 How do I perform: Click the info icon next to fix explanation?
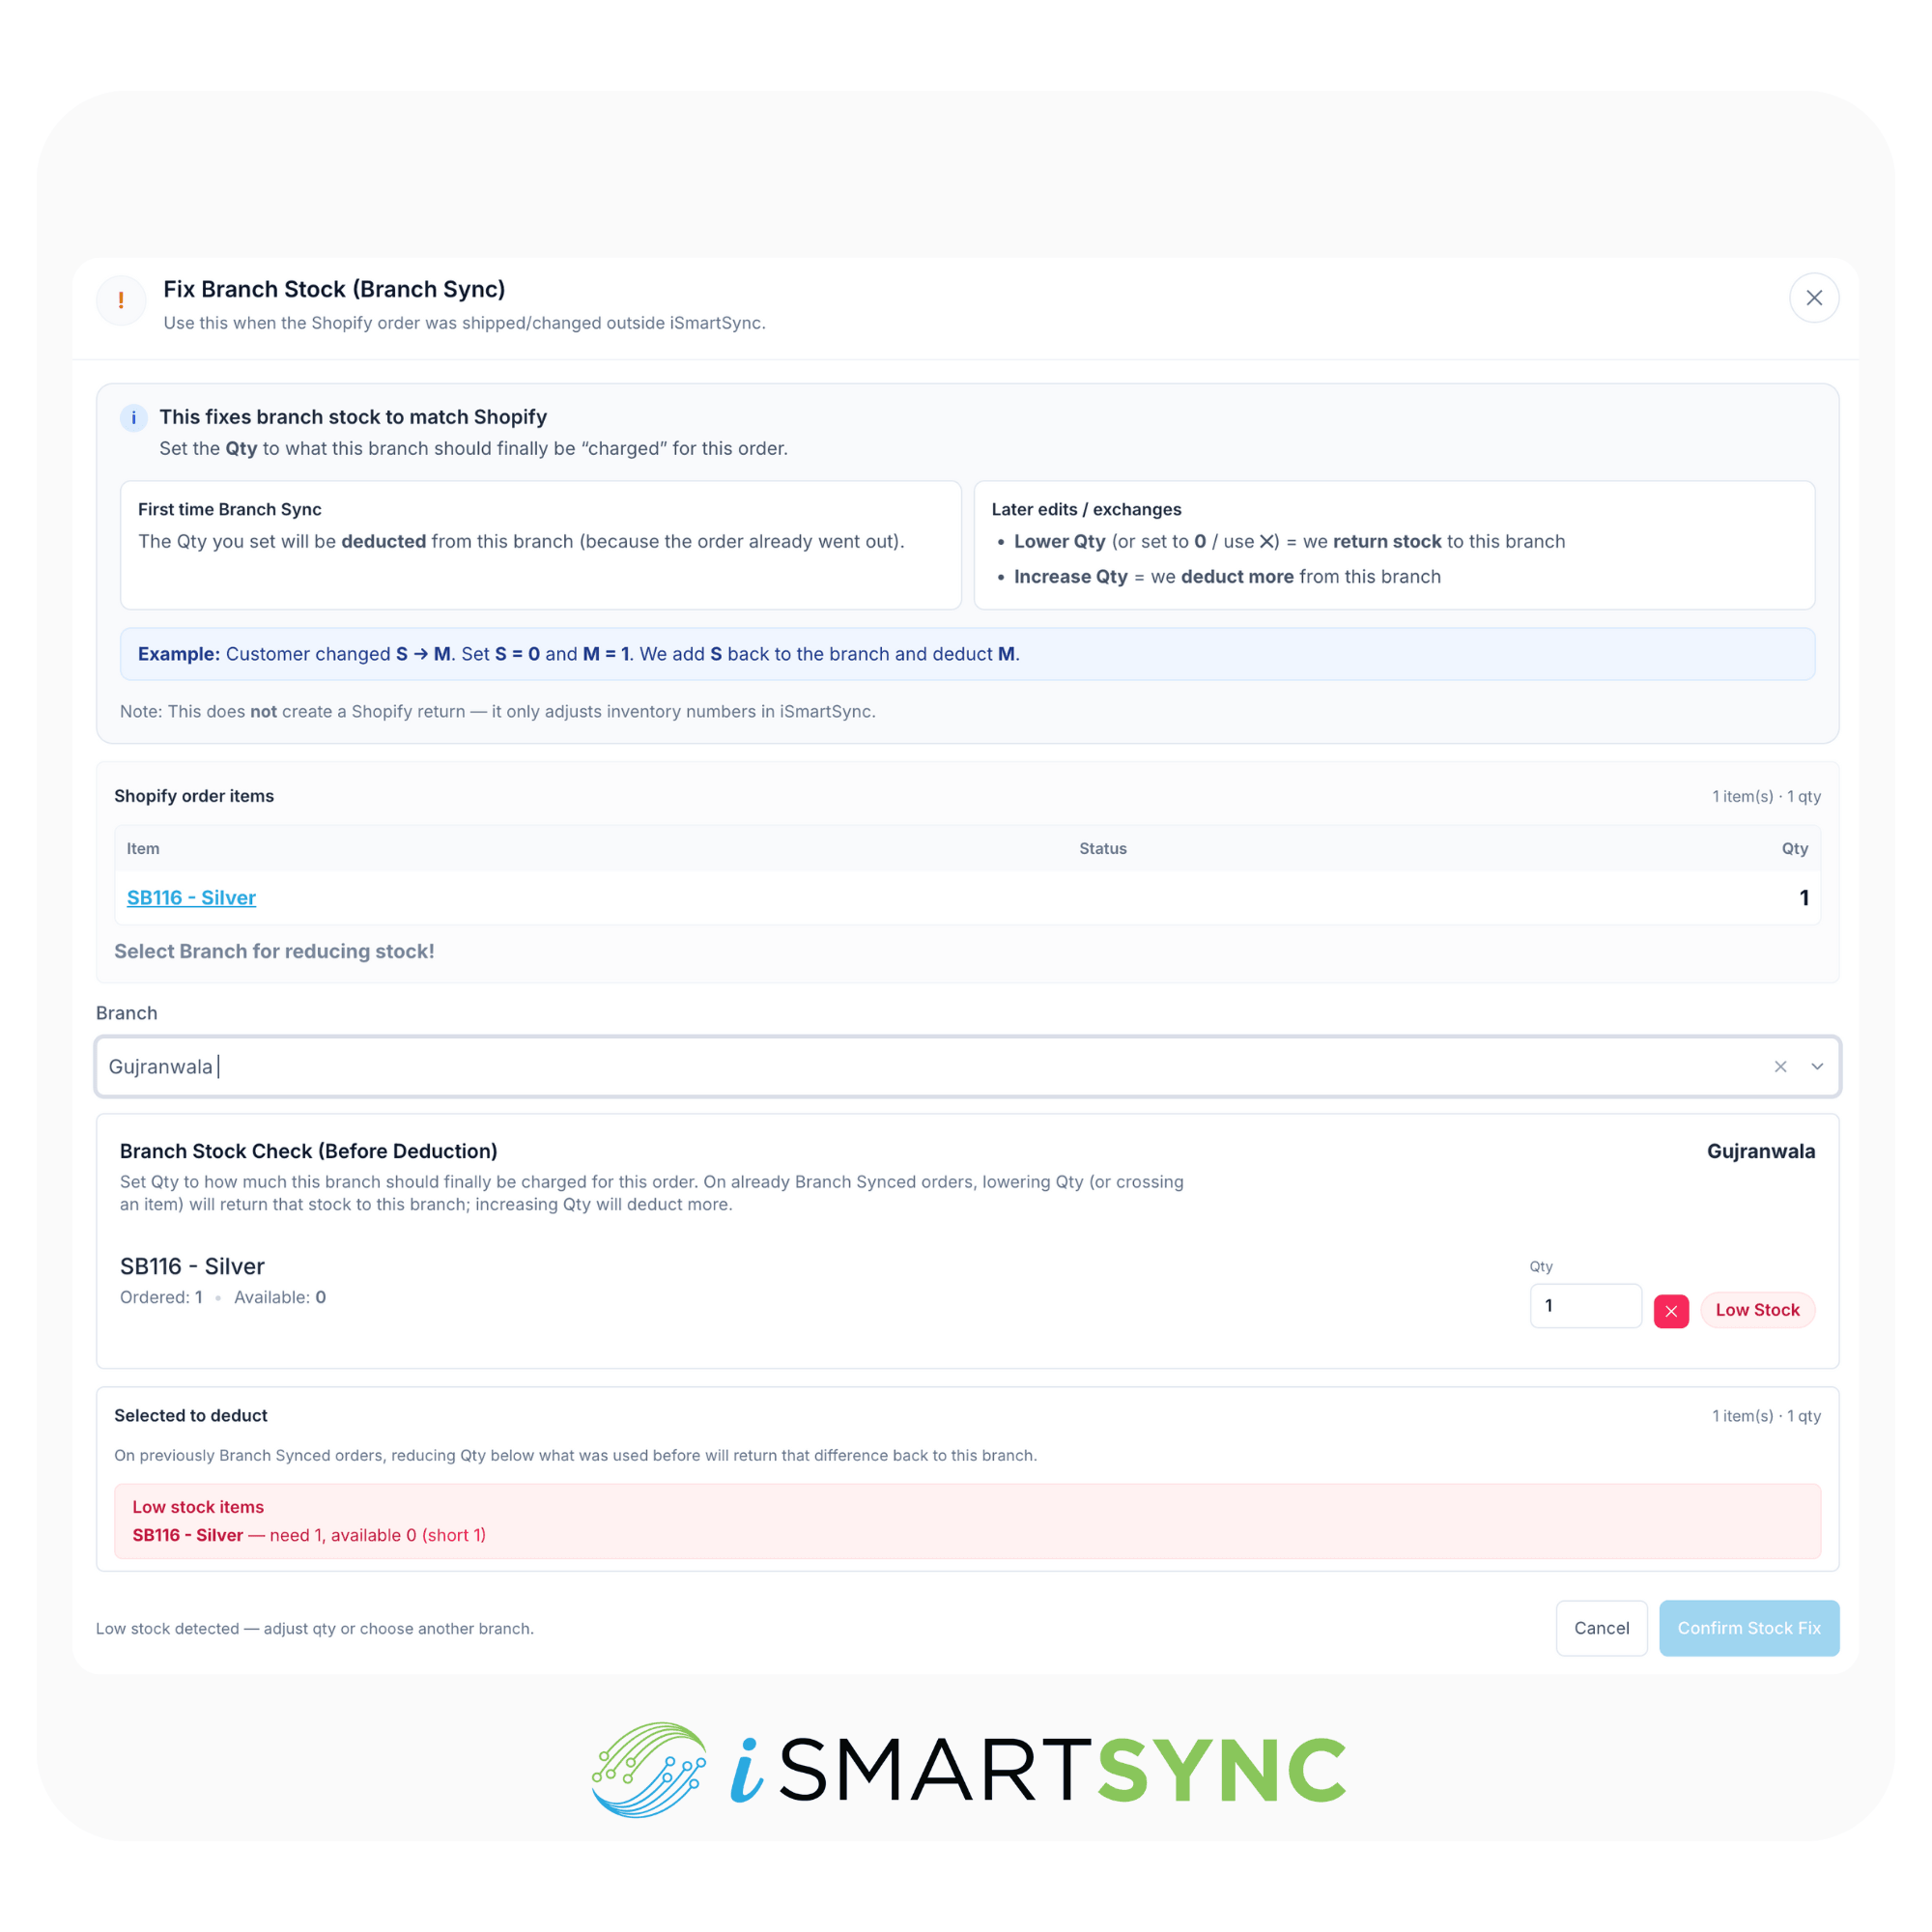click(x=133, y=418)
